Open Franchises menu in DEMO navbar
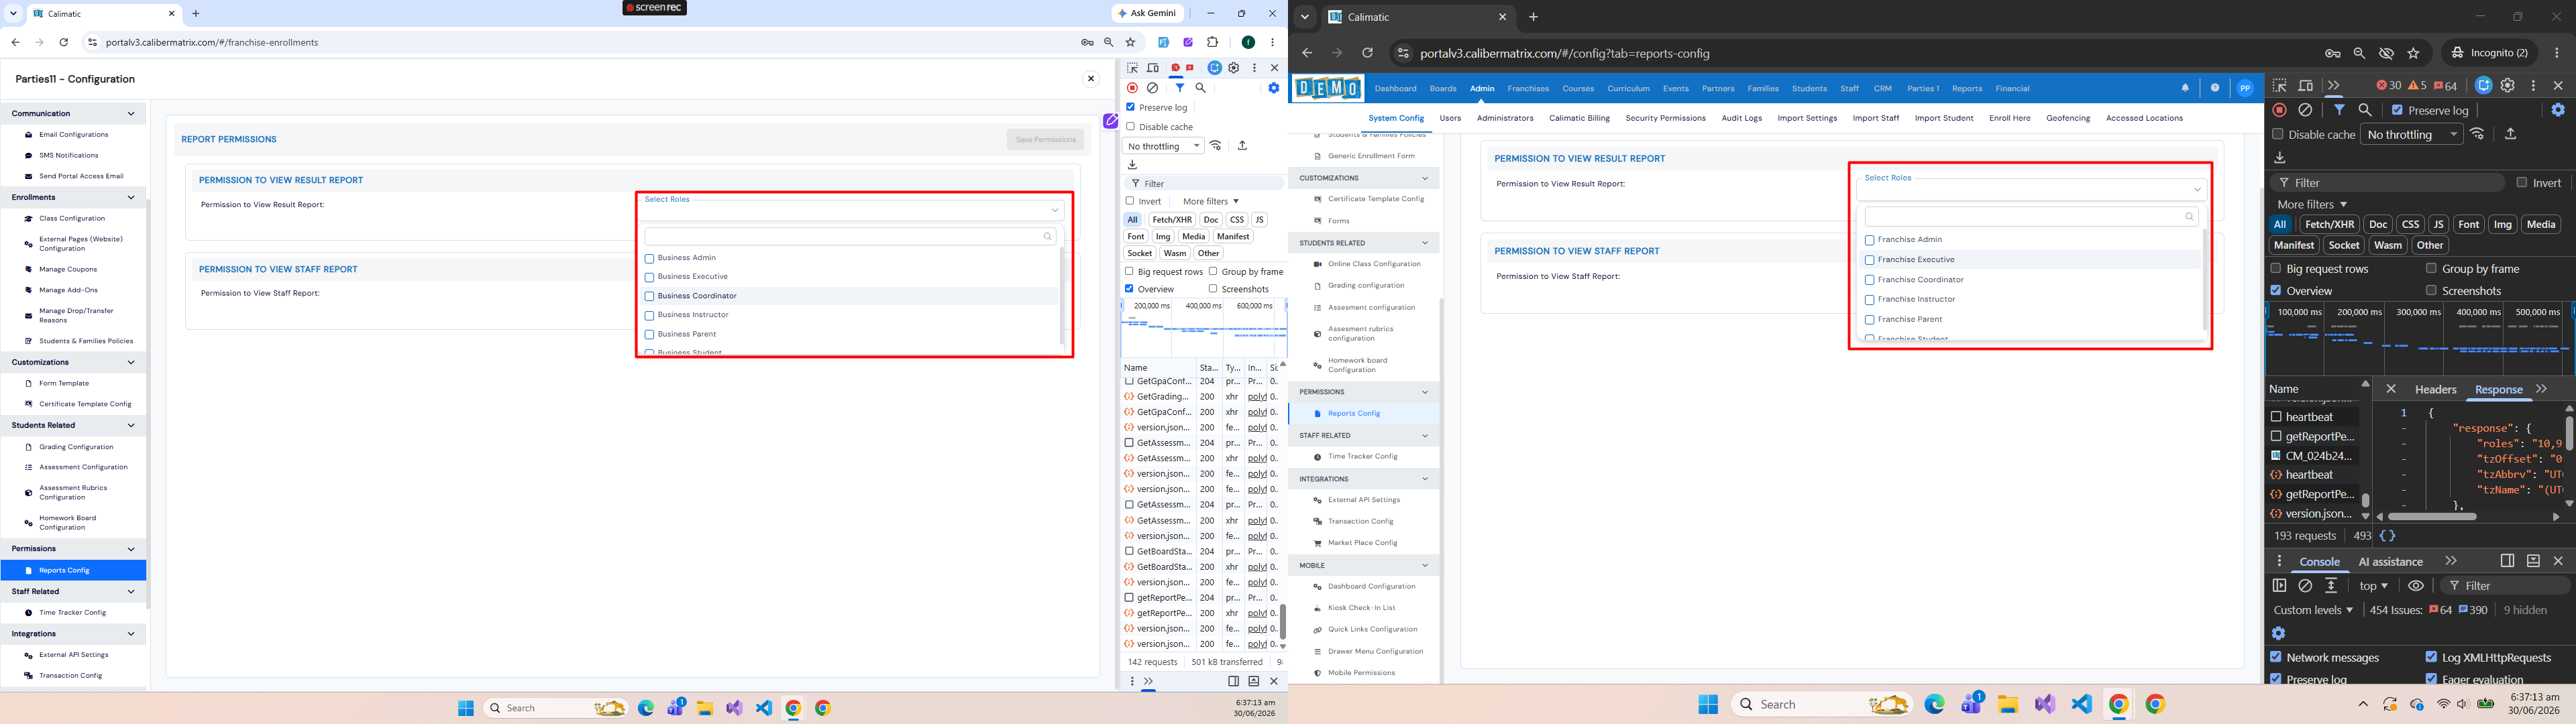Image resolution: width=2576 pixels, height=724 pixels. [1528, 88]
